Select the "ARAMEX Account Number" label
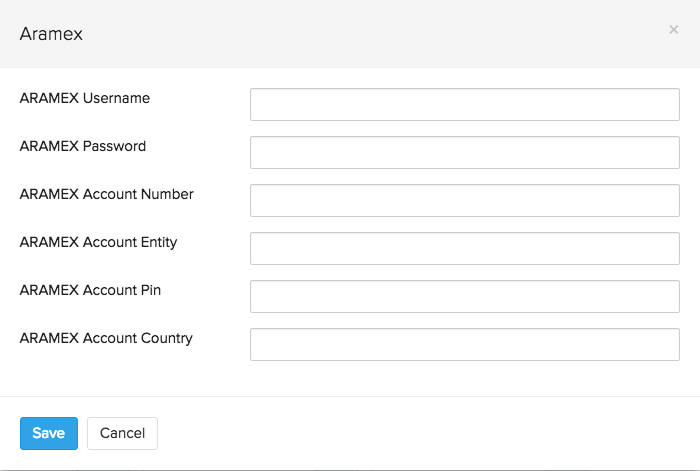 [x=106, y=194]
